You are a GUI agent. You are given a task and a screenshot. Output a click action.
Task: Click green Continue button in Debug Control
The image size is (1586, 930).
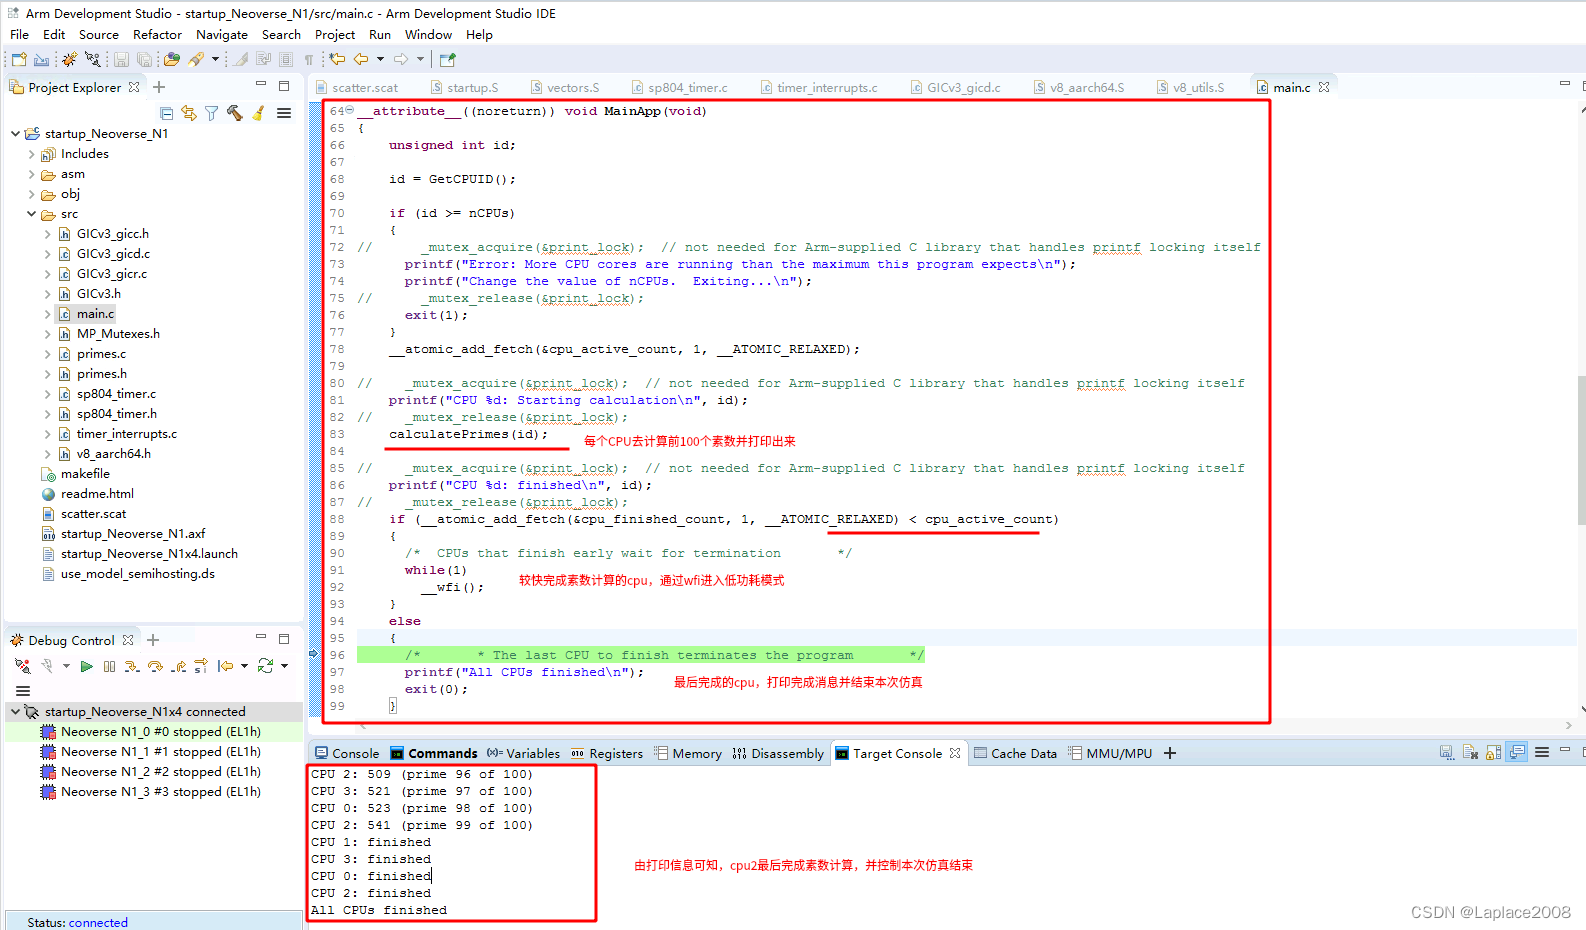pos(87,666)
